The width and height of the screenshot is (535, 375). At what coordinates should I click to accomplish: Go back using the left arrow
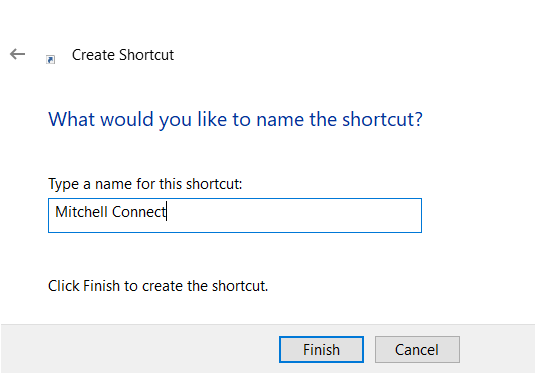click(x=17, y=54)
